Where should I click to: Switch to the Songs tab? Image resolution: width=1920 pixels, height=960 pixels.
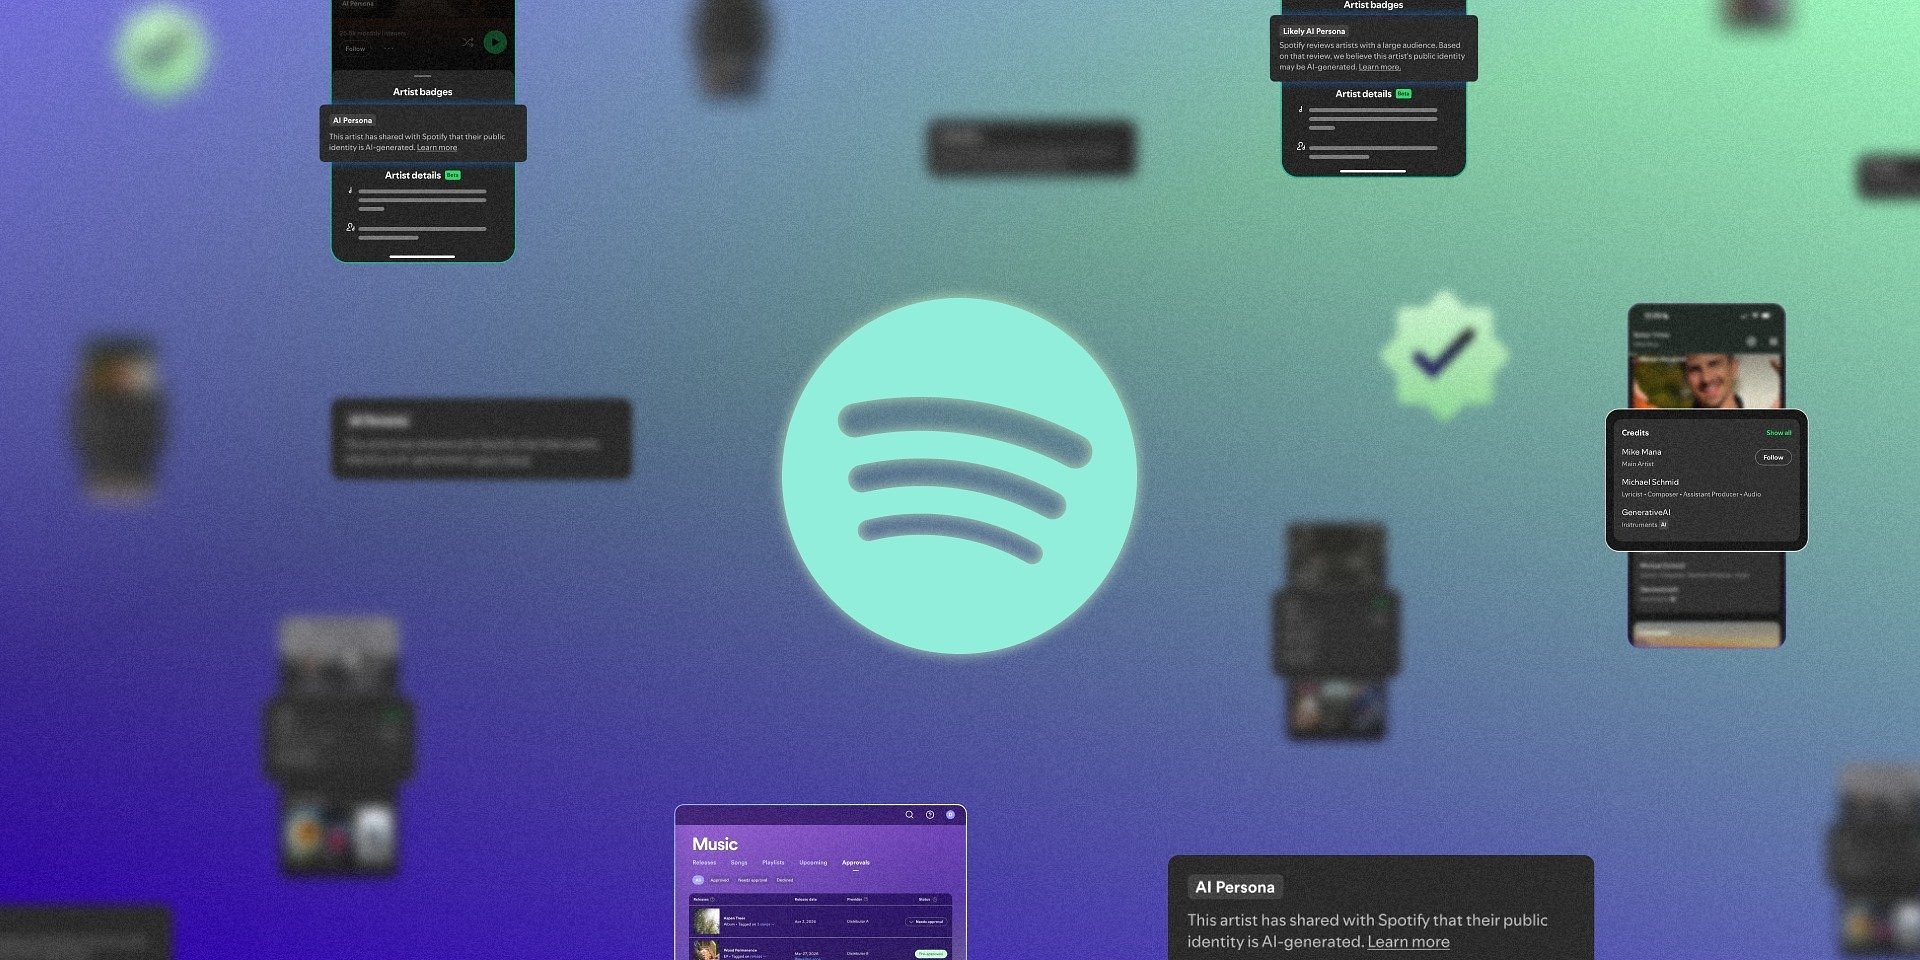(x=739, y=863)
